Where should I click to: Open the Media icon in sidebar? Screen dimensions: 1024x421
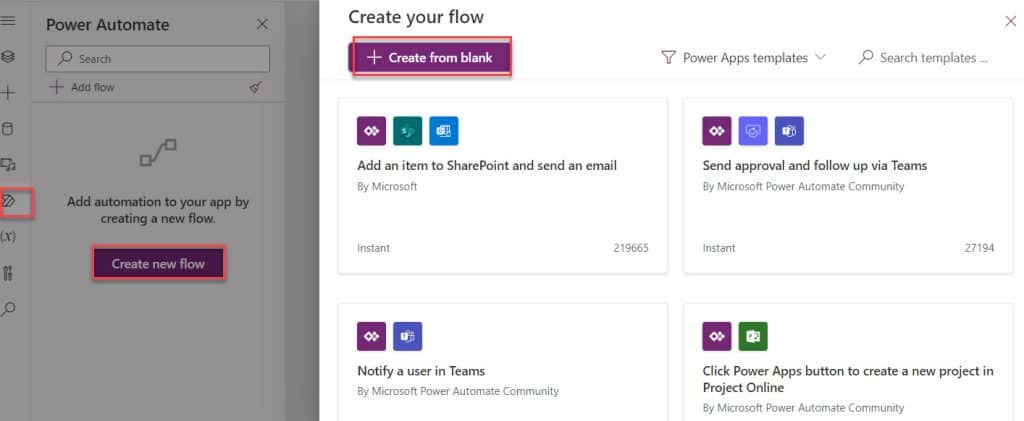8,164
